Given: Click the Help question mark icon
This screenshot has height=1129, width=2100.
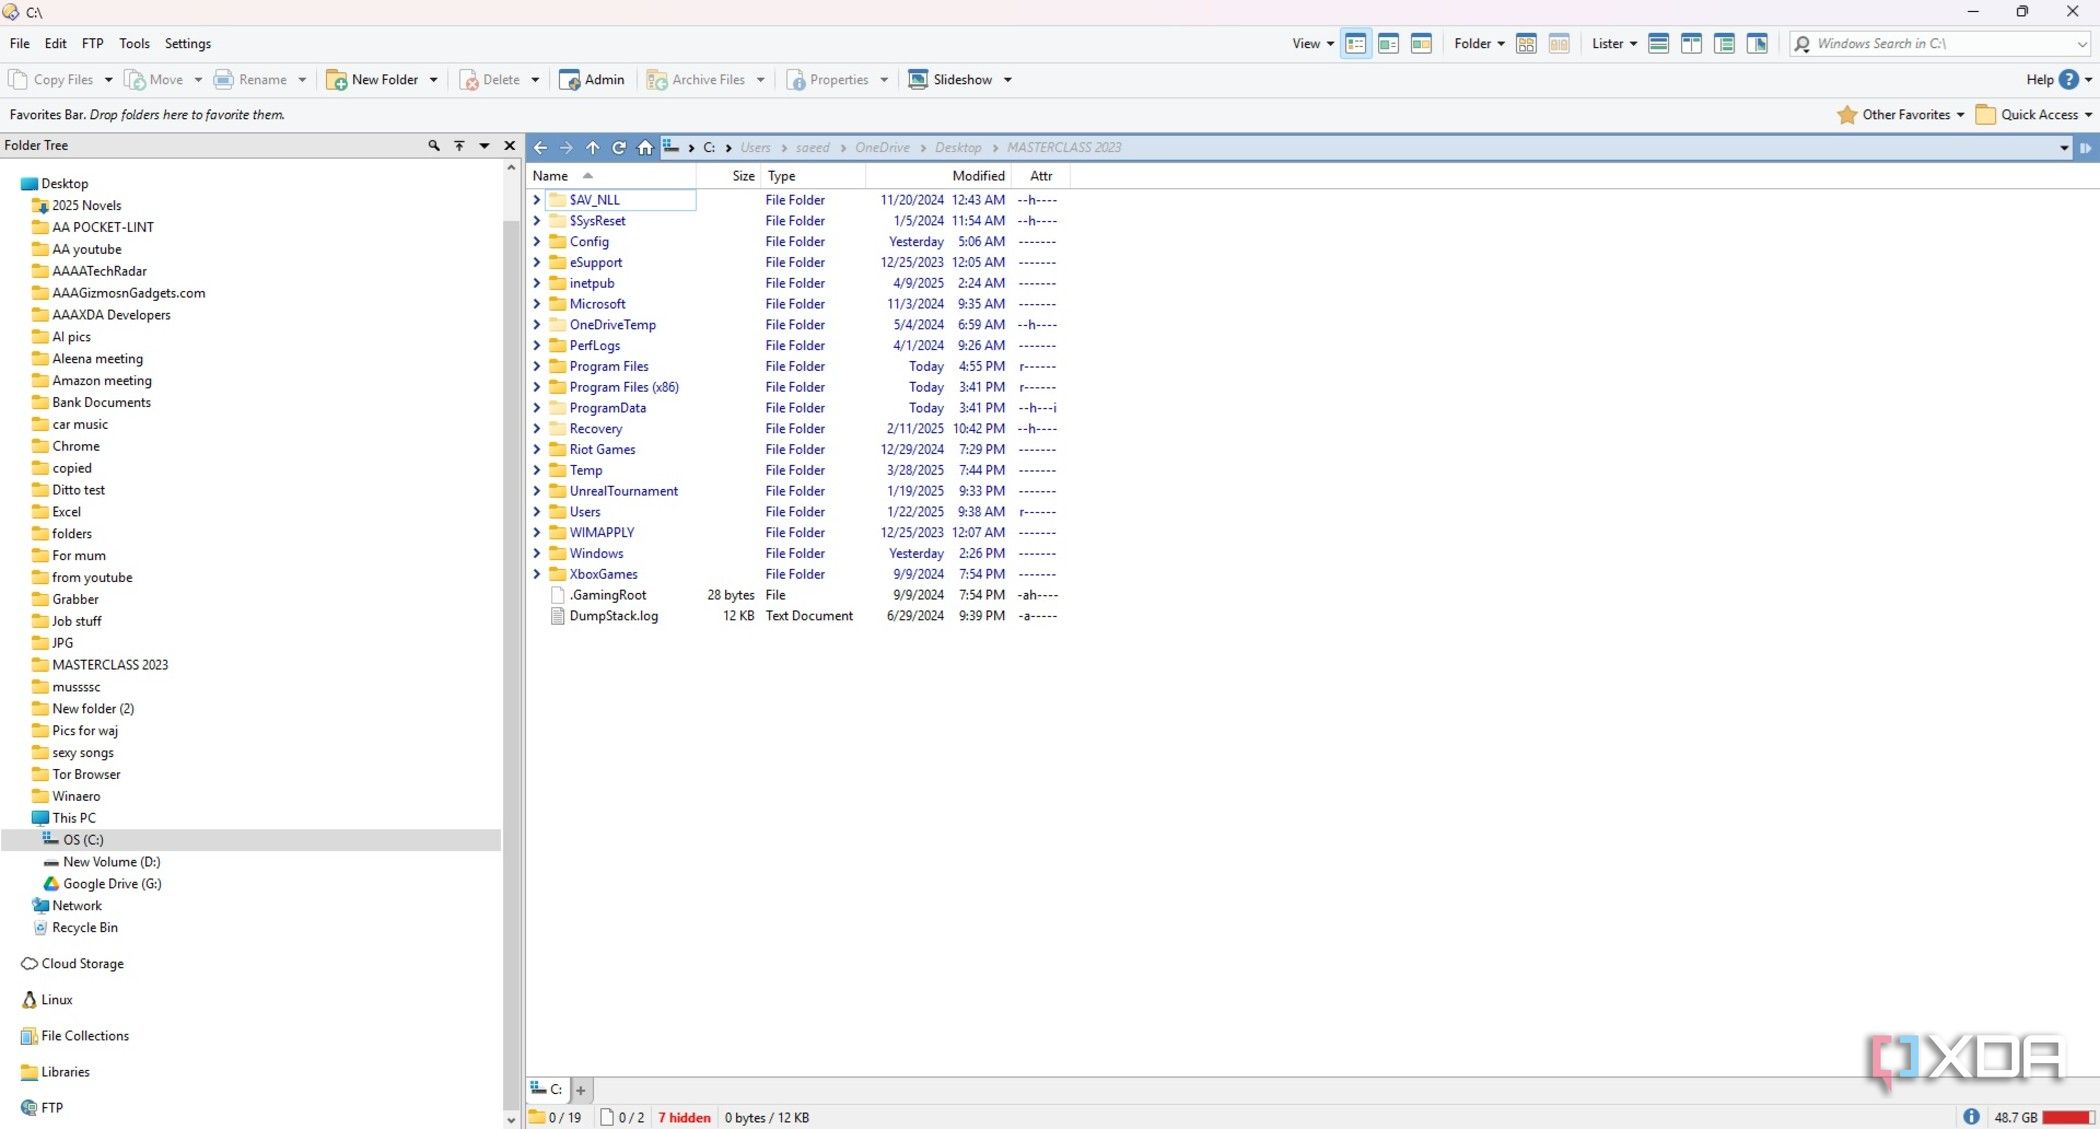Looking at the screenshot, I should (2069, 80).
